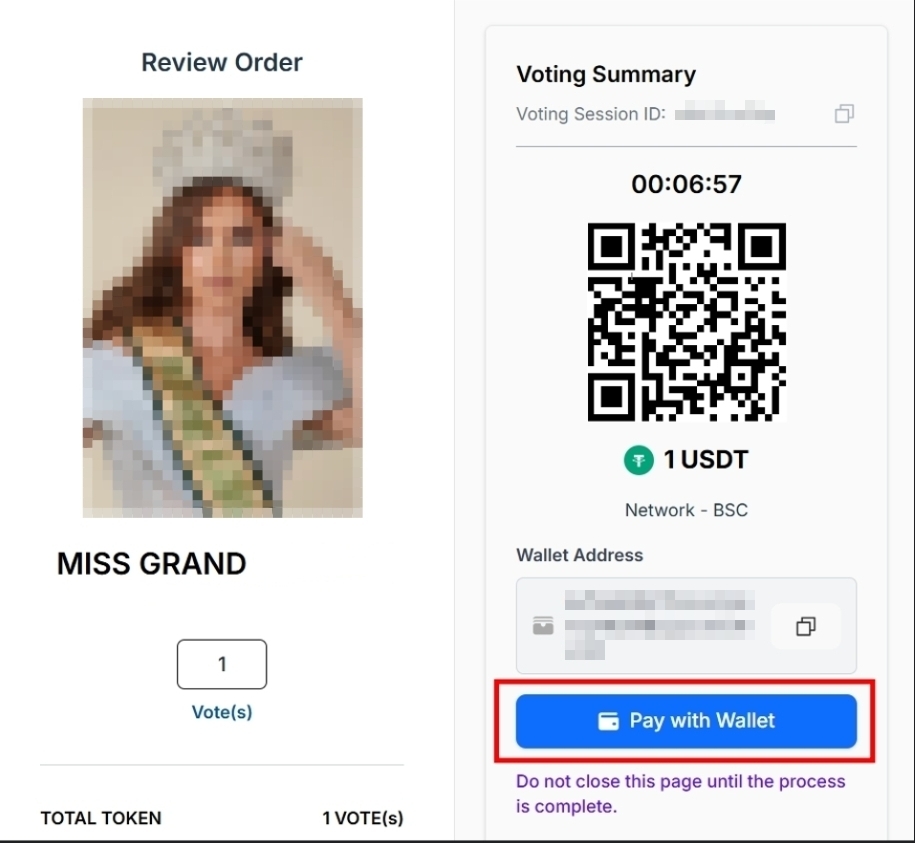
Task: Click the 1 USDT amount text
Action: [x=706, y=460]
